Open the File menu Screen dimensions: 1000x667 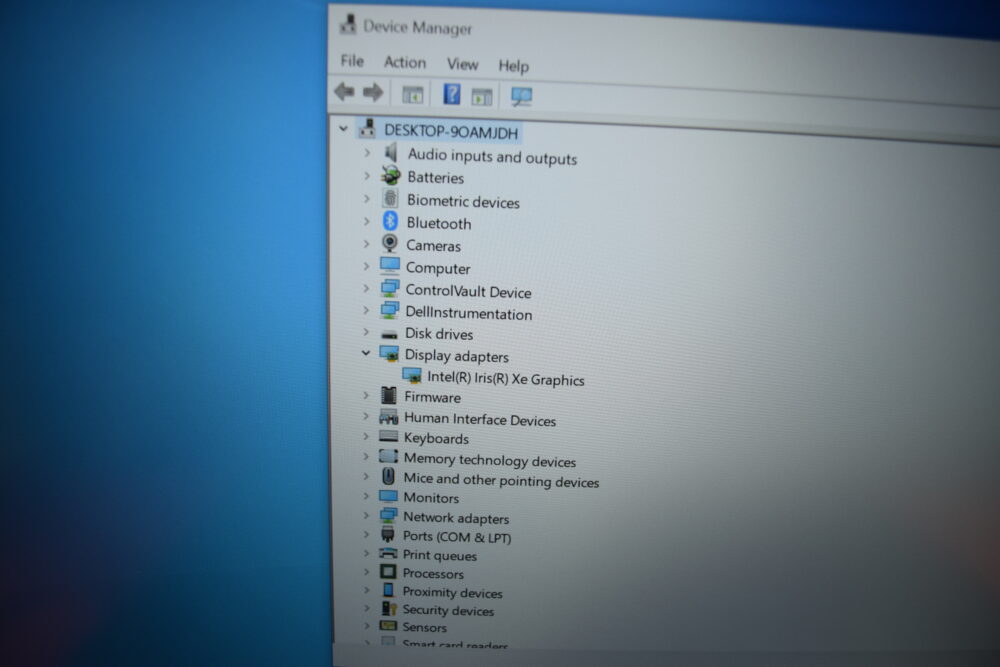click(x=352, y=61)
